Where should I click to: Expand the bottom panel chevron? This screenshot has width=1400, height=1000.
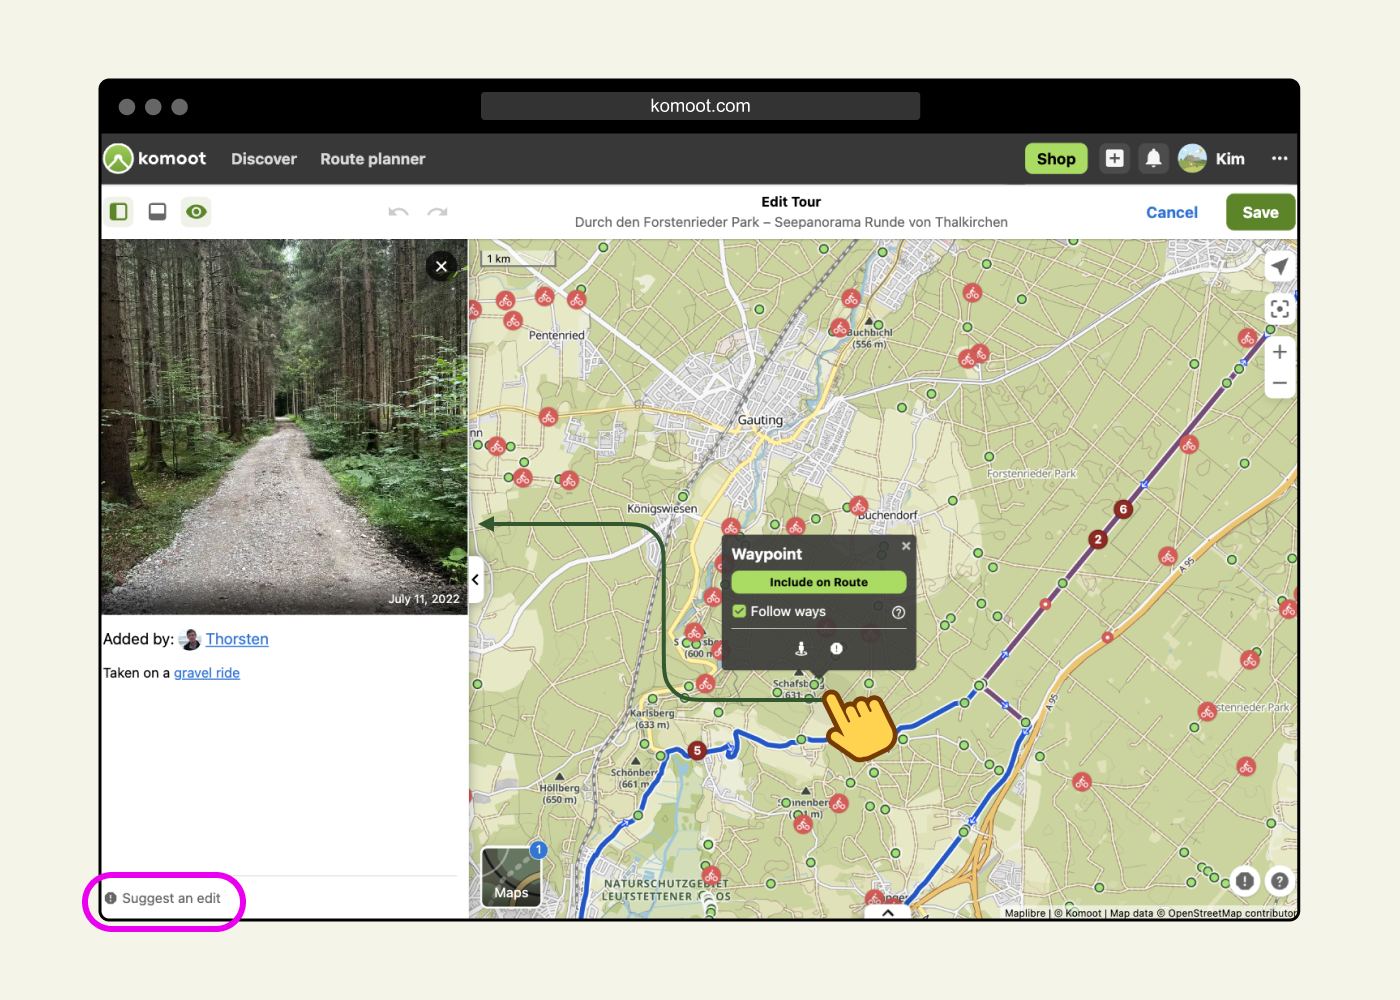point(887,912)
